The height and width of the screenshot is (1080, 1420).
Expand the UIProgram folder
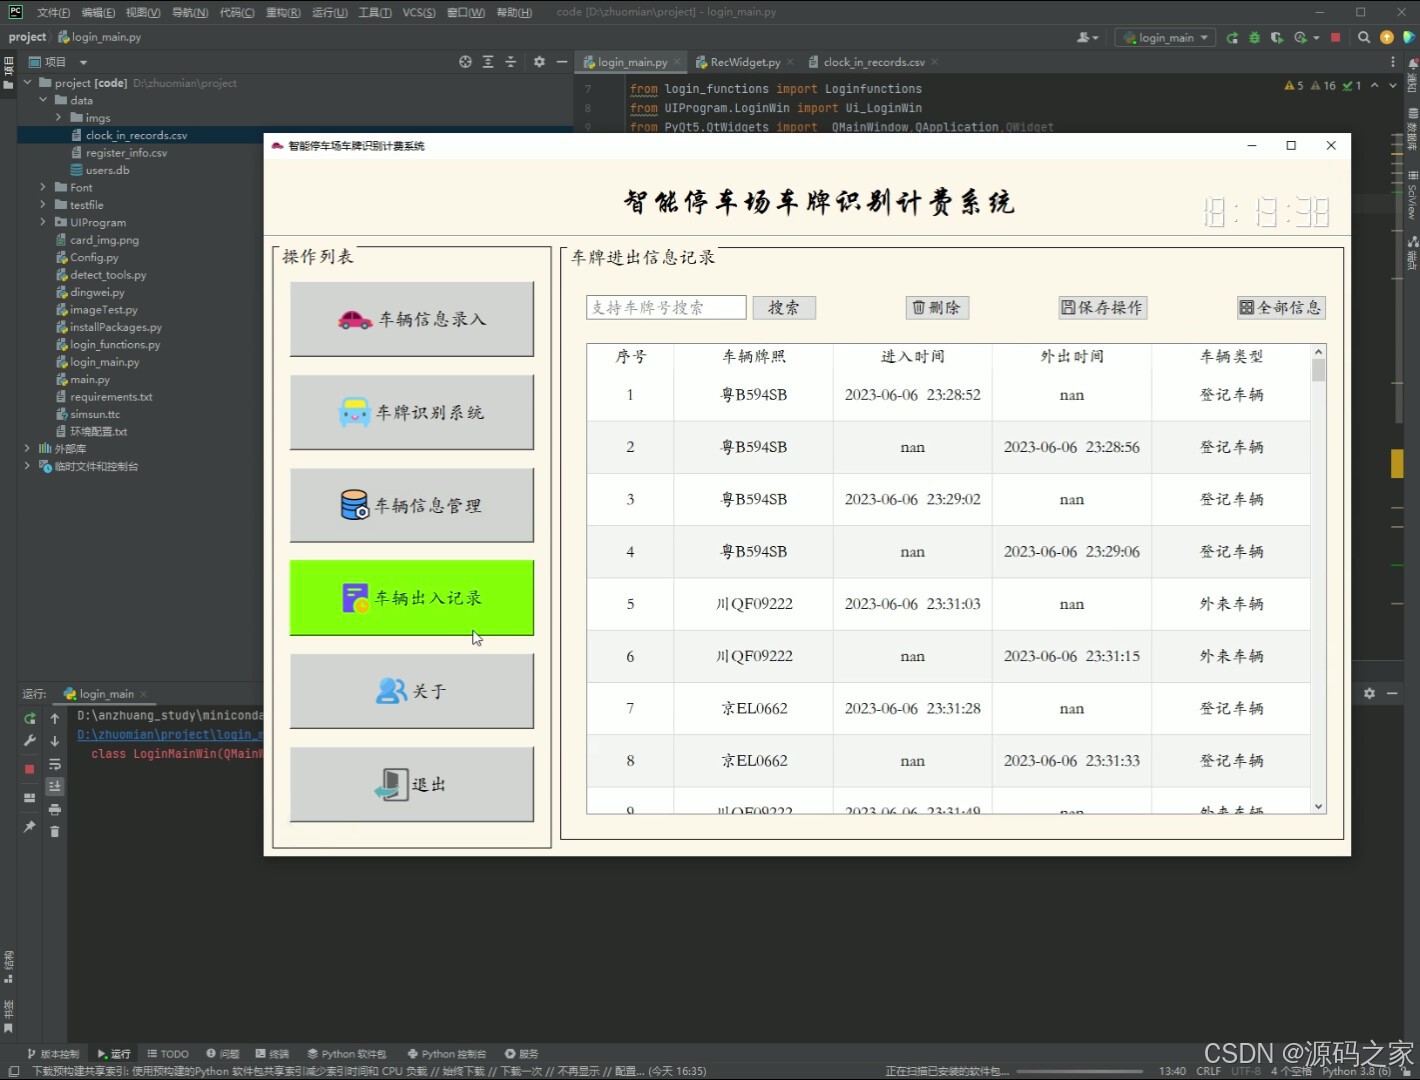(43, 222)
